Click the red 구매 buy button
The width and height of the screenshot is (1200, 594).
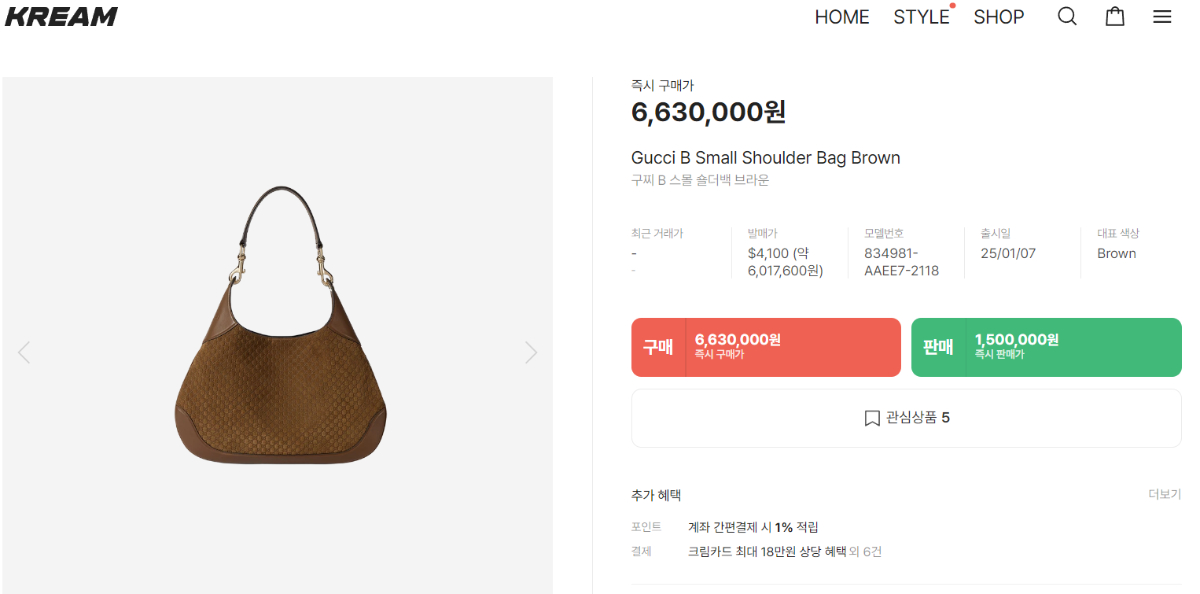click(765, 347)
